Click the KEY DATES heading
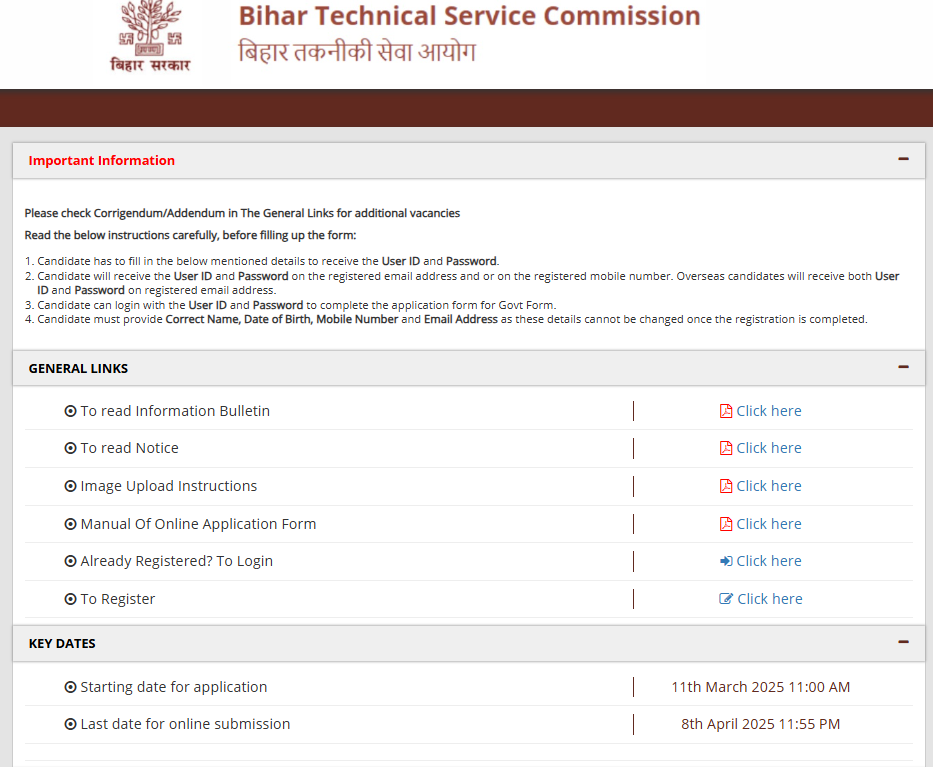 (62, 644)
